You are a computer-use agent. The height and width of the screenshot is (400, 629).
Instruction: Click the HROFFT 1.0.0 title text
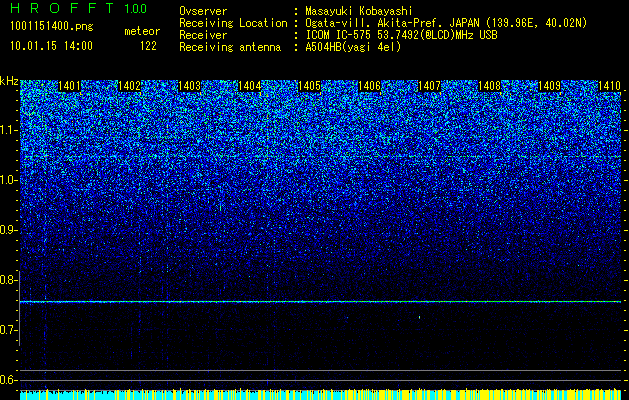point(79,8)
